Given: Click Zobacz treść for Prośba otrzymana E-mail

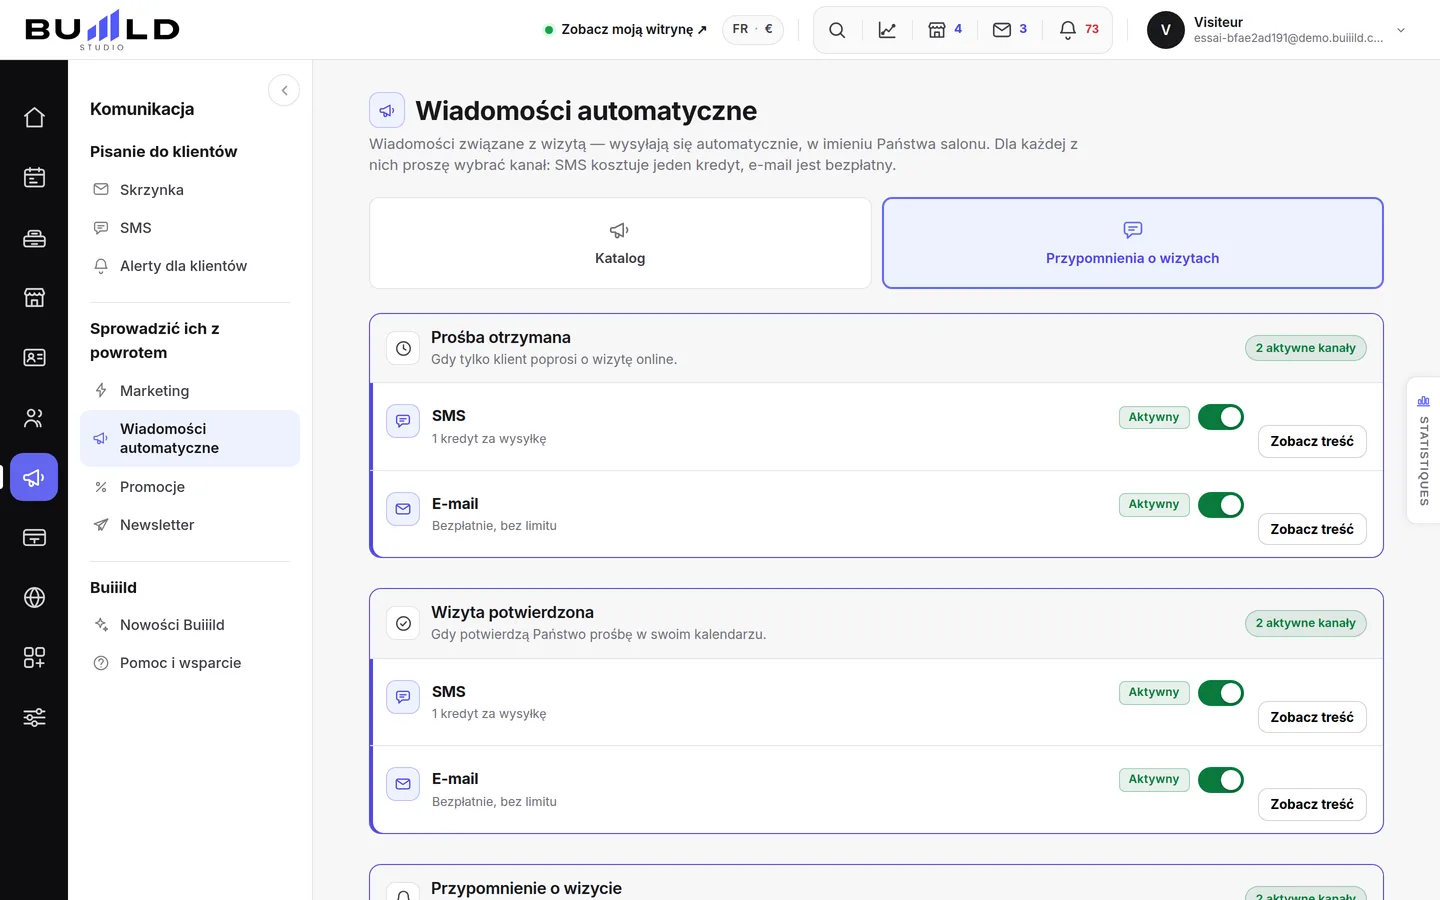Looking at the screenshot, I should pyautogui.click(x=1312, y=529).
